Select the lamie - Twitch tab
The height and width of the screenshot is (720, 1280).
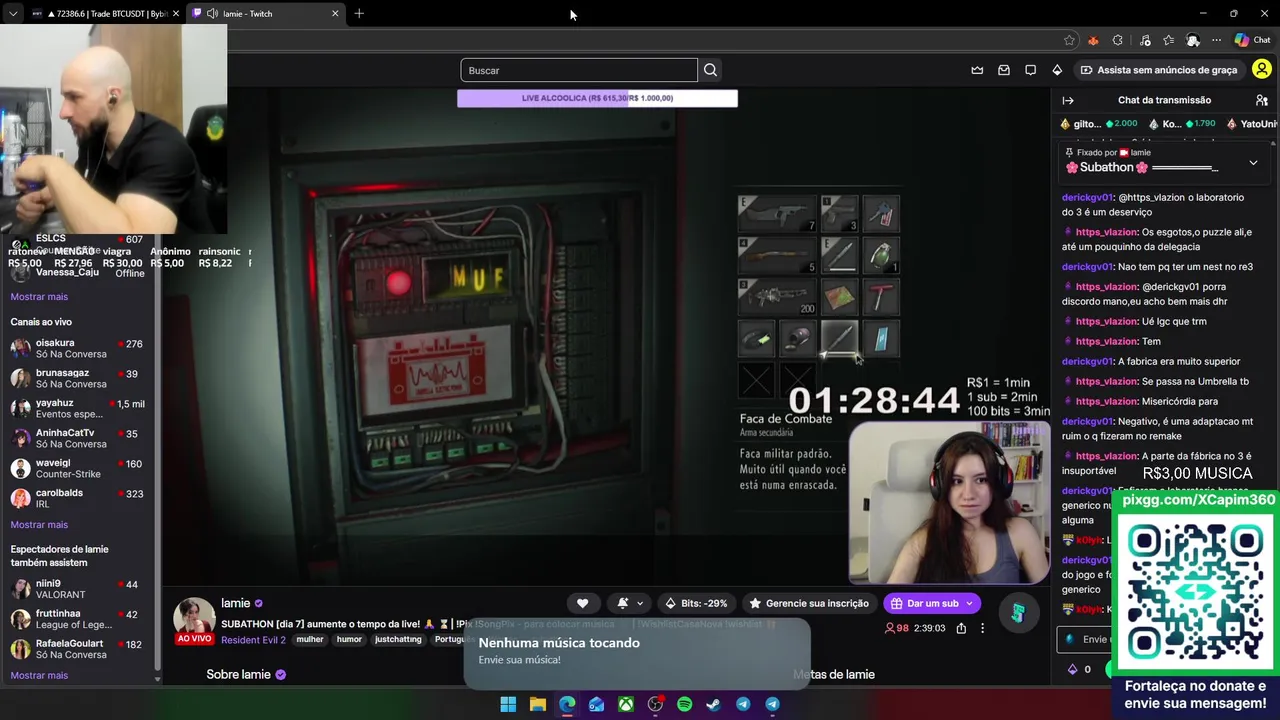click(x=265, y=14)
